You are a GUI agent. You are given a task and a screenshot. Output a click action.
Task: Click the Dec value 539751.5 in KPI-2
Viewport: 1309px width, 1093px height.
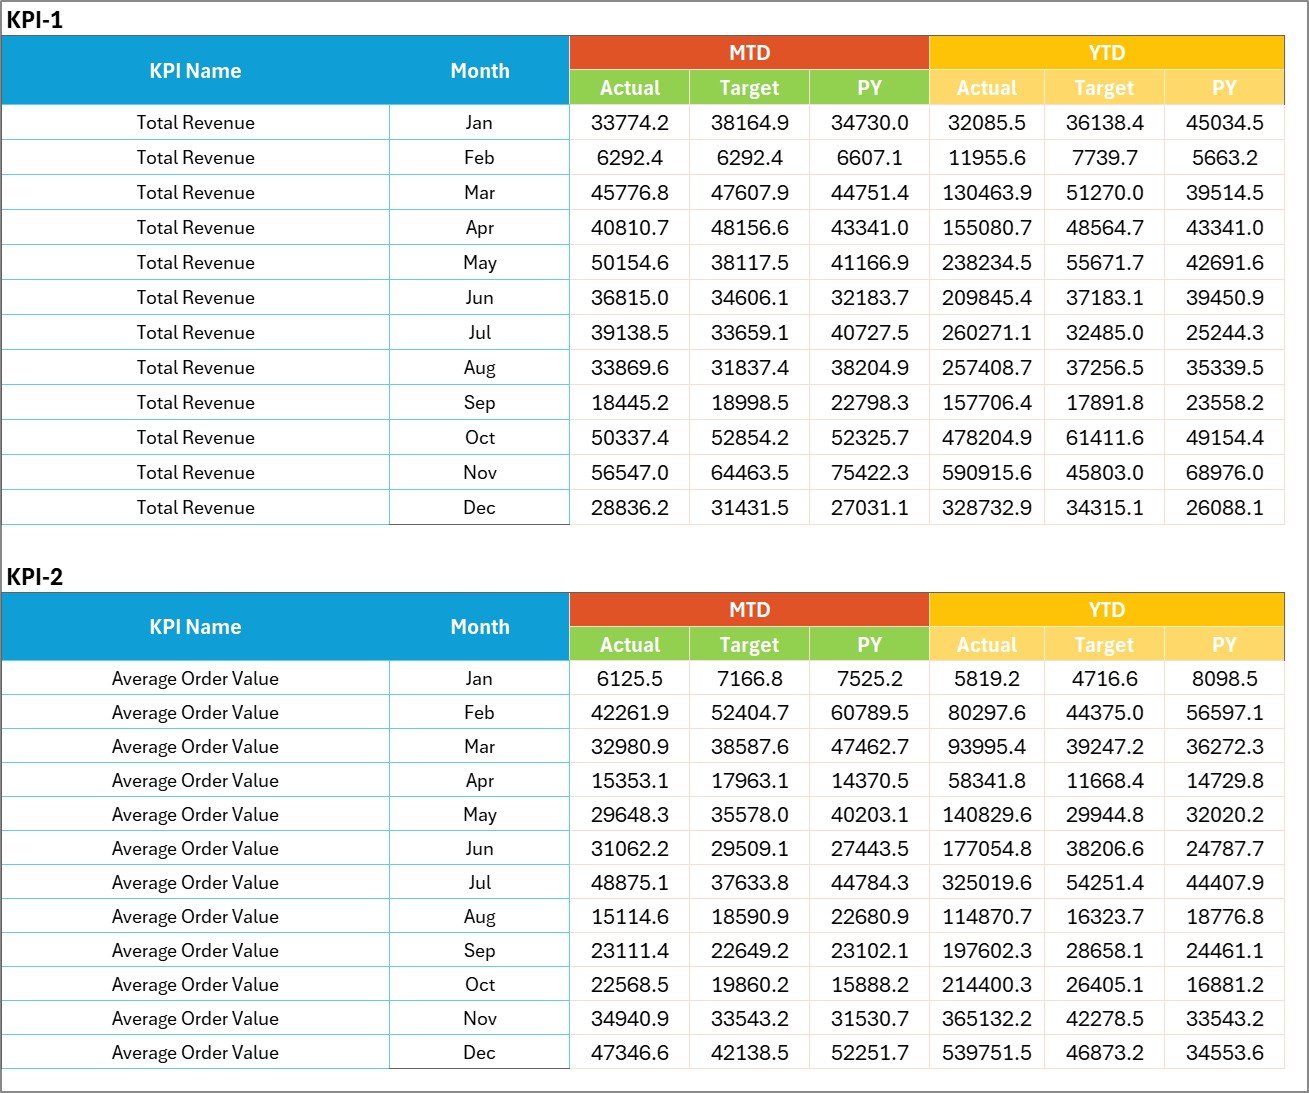pos(987,1052)
